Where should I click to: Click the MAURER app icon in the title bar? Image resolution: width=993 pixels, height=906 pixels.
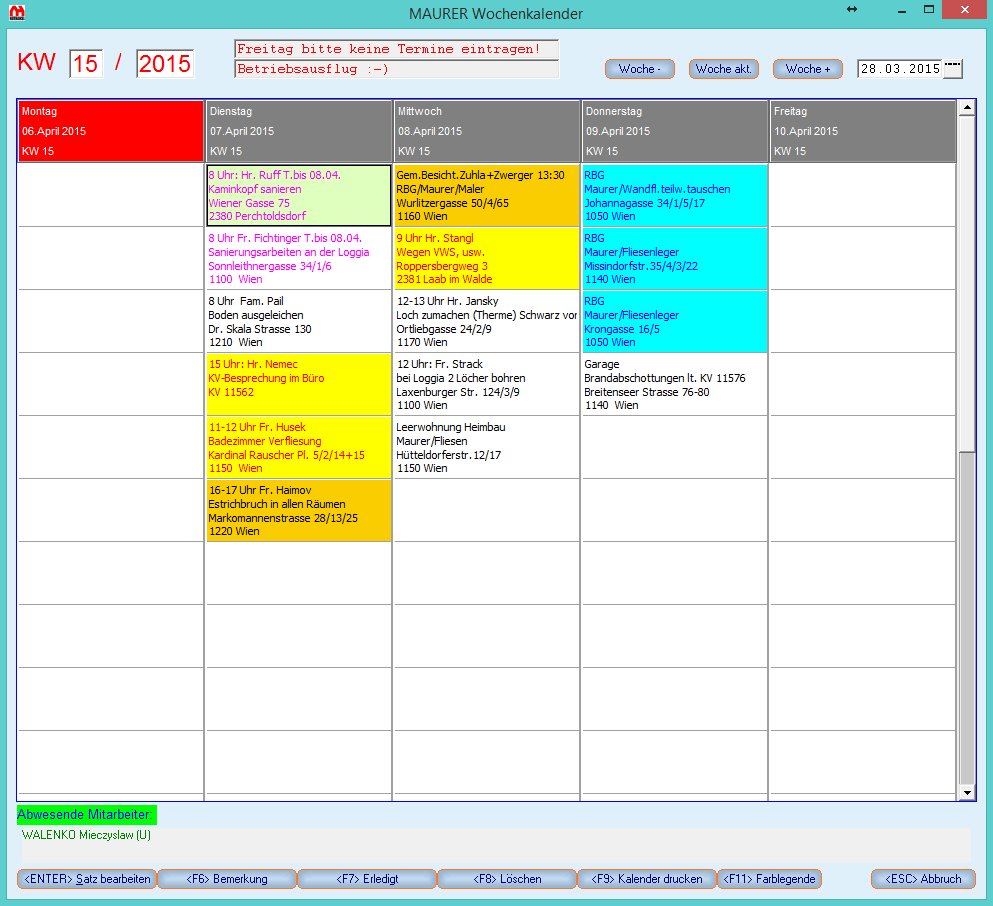point(19,13)
